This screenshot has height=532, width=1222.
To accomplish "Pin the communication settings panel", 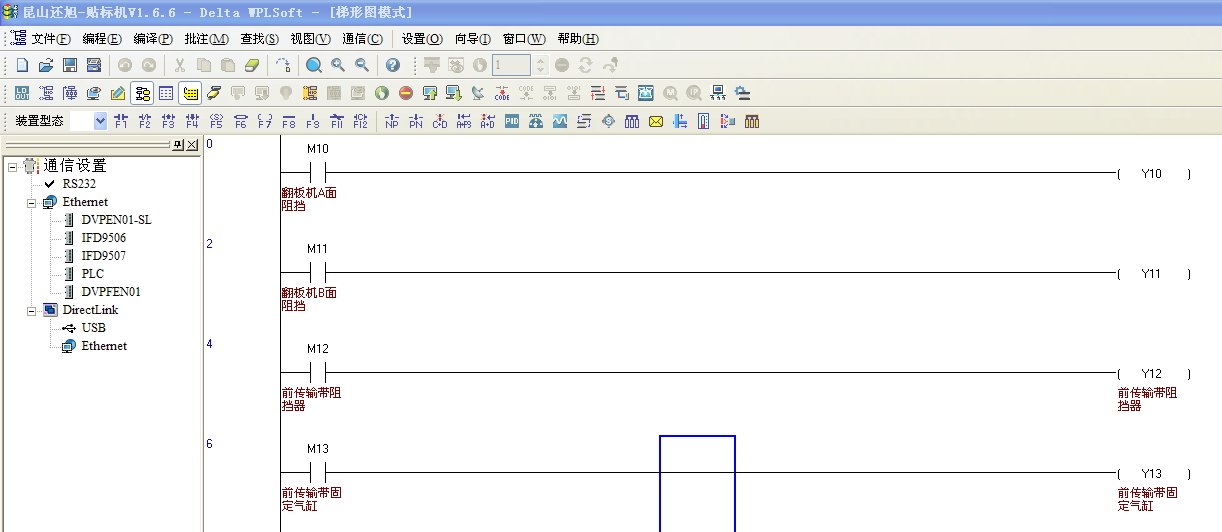I will 178,145.
